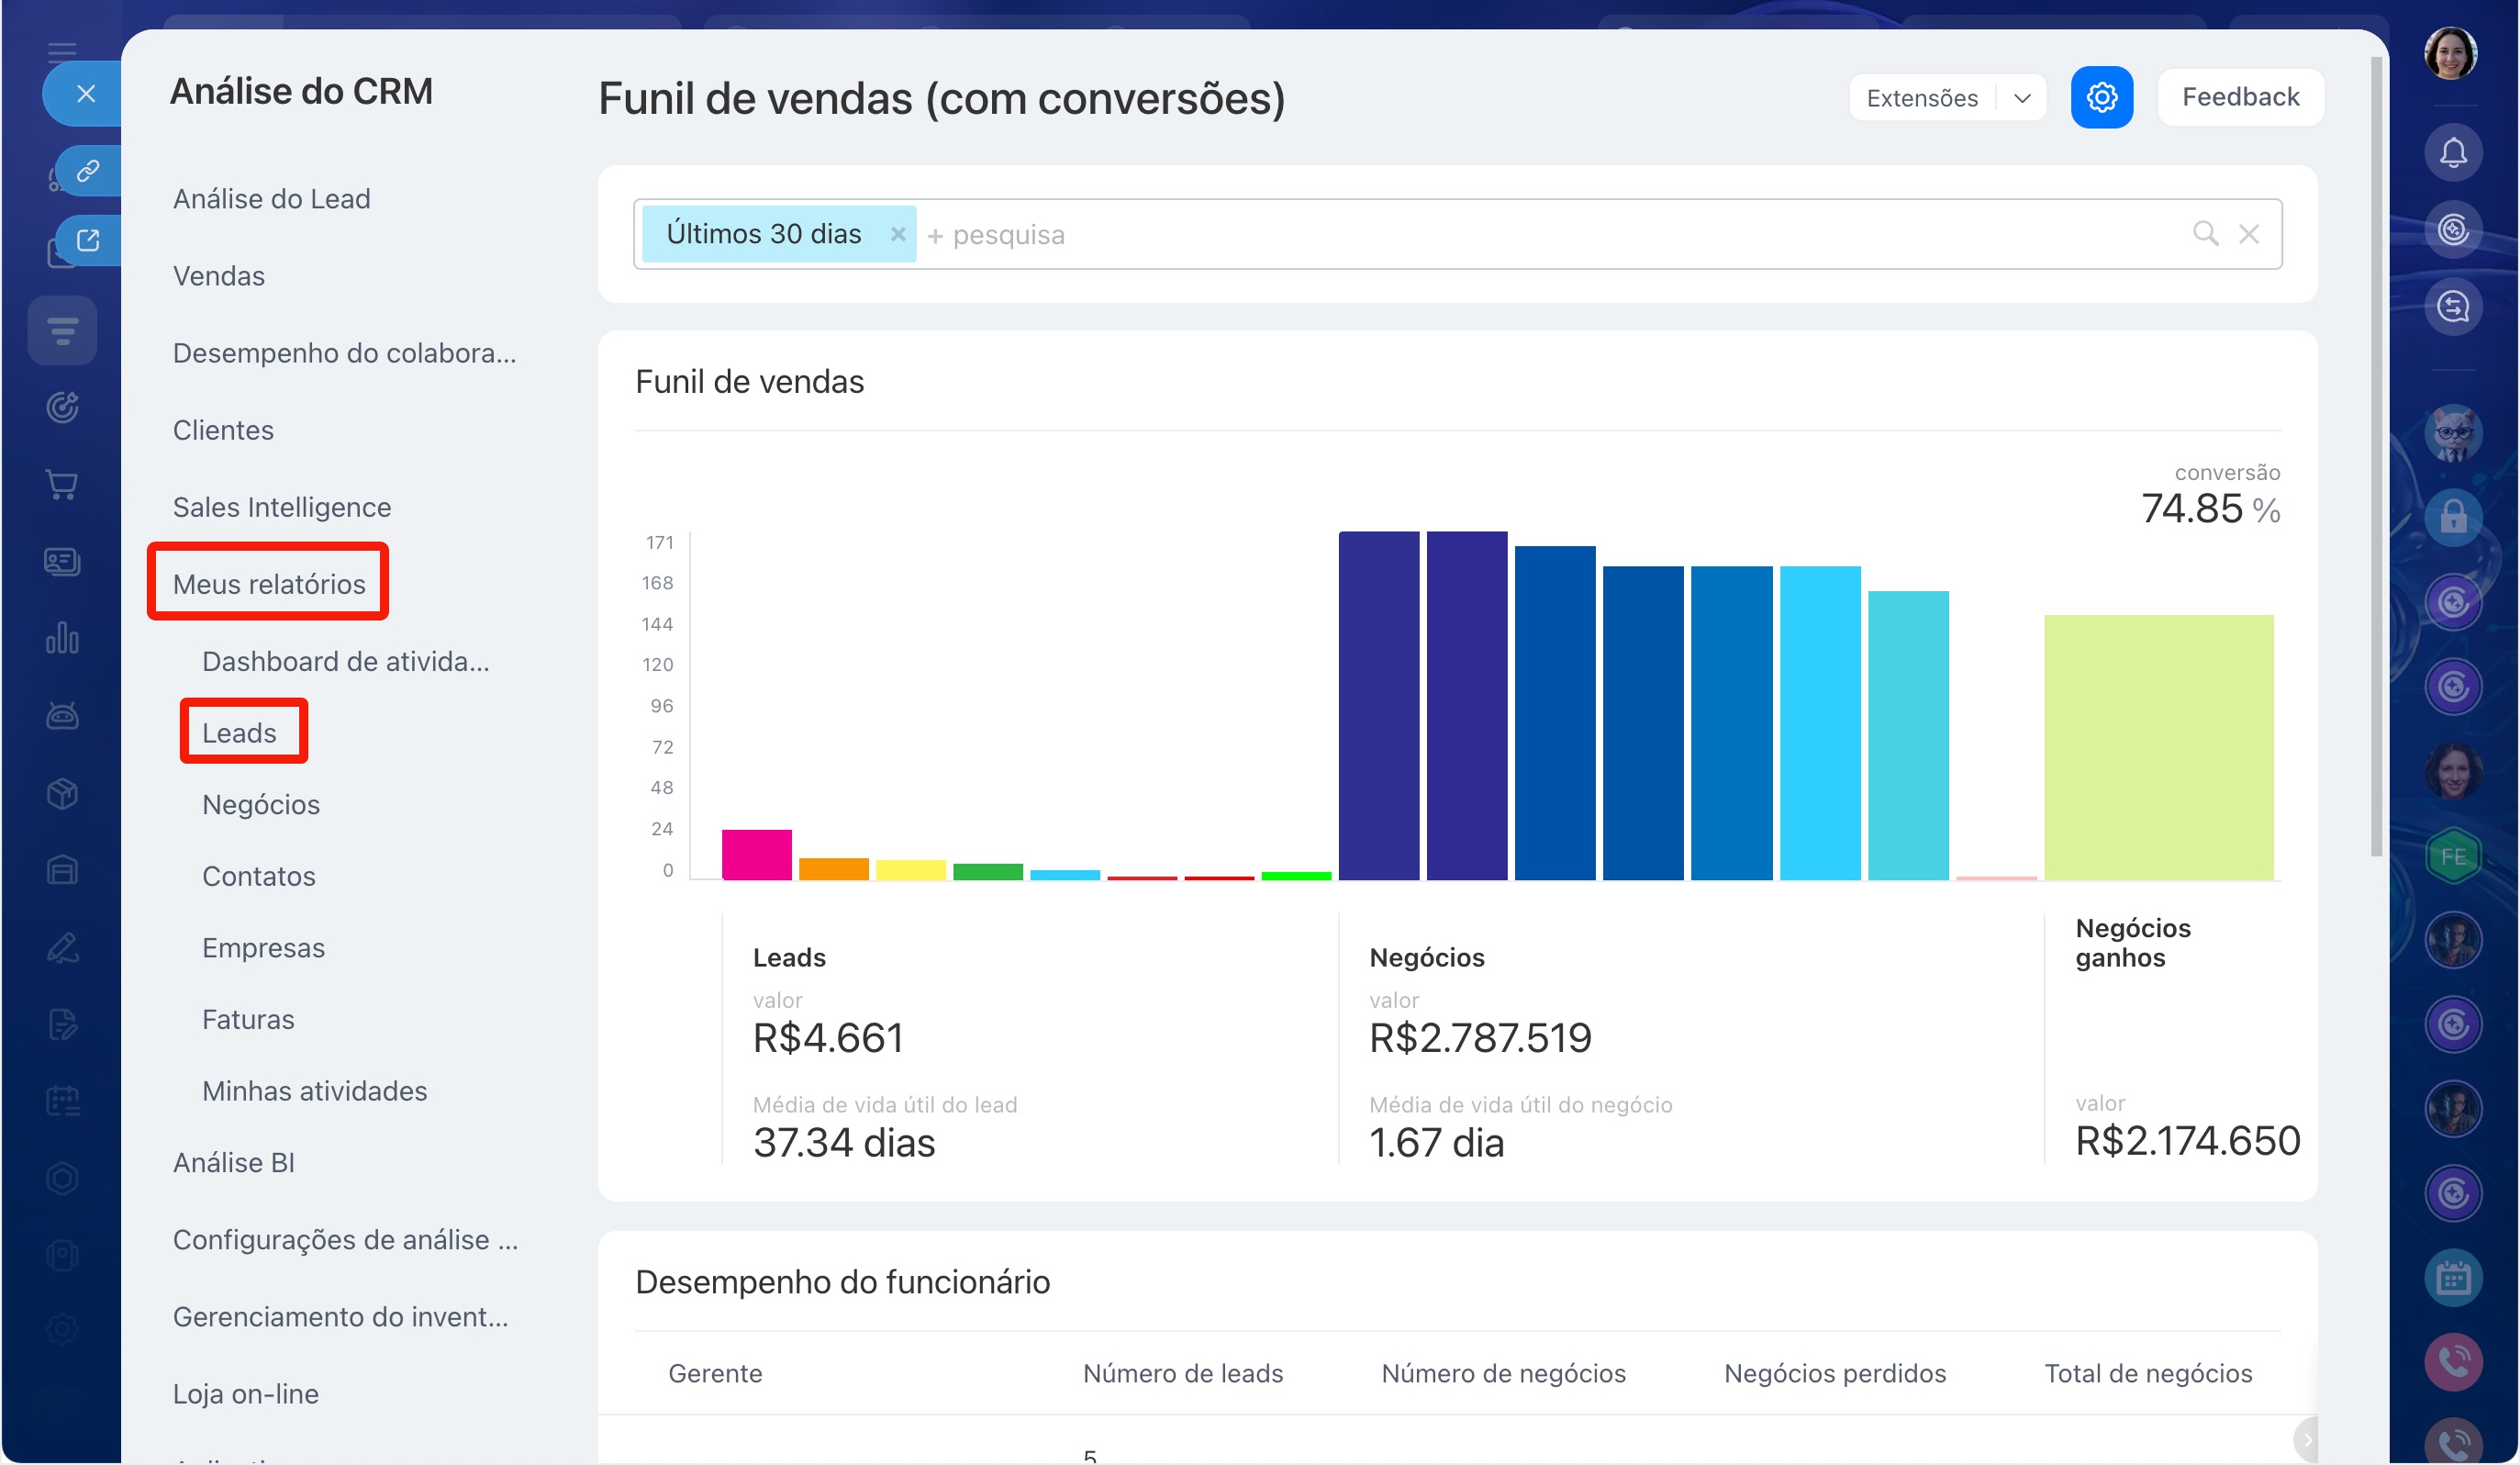Select Negócios under Meus relatórios
Image resolution: width=2520 pixels, height=1465 pixels.
pyautogui.click(x=261, y=805)
